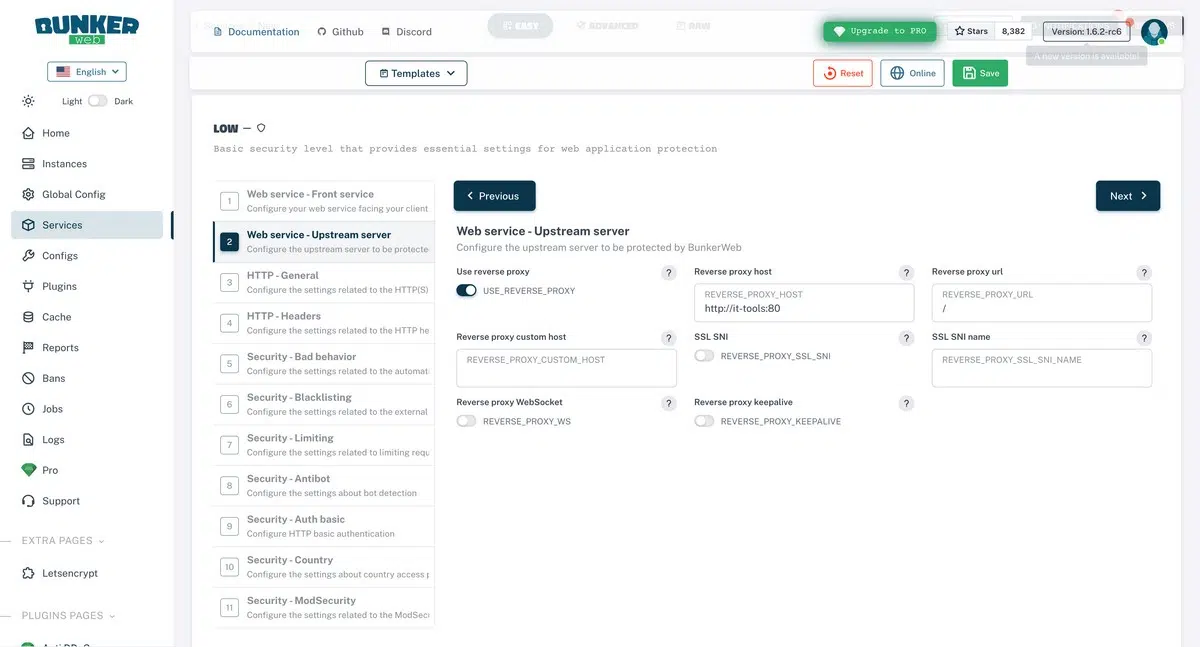Open the Cache database icon
Viewport: 1200px width, 647px height.
click(28, 317)
